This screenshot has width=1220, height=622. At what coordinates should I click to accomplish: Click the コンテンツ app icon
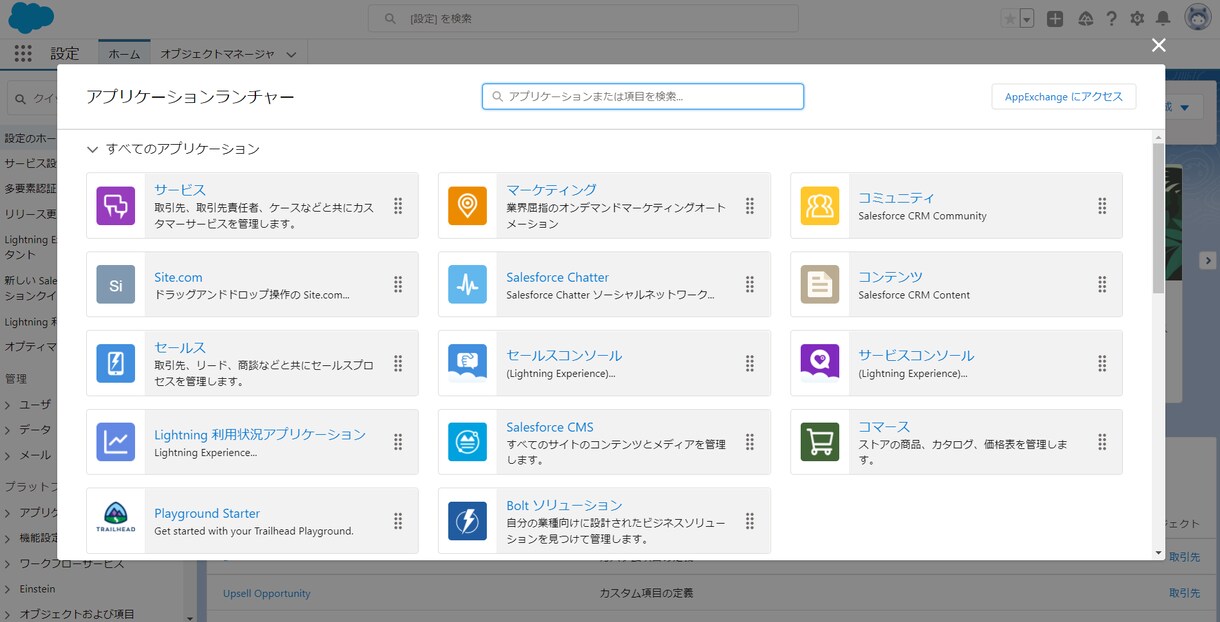pos(820,285)
